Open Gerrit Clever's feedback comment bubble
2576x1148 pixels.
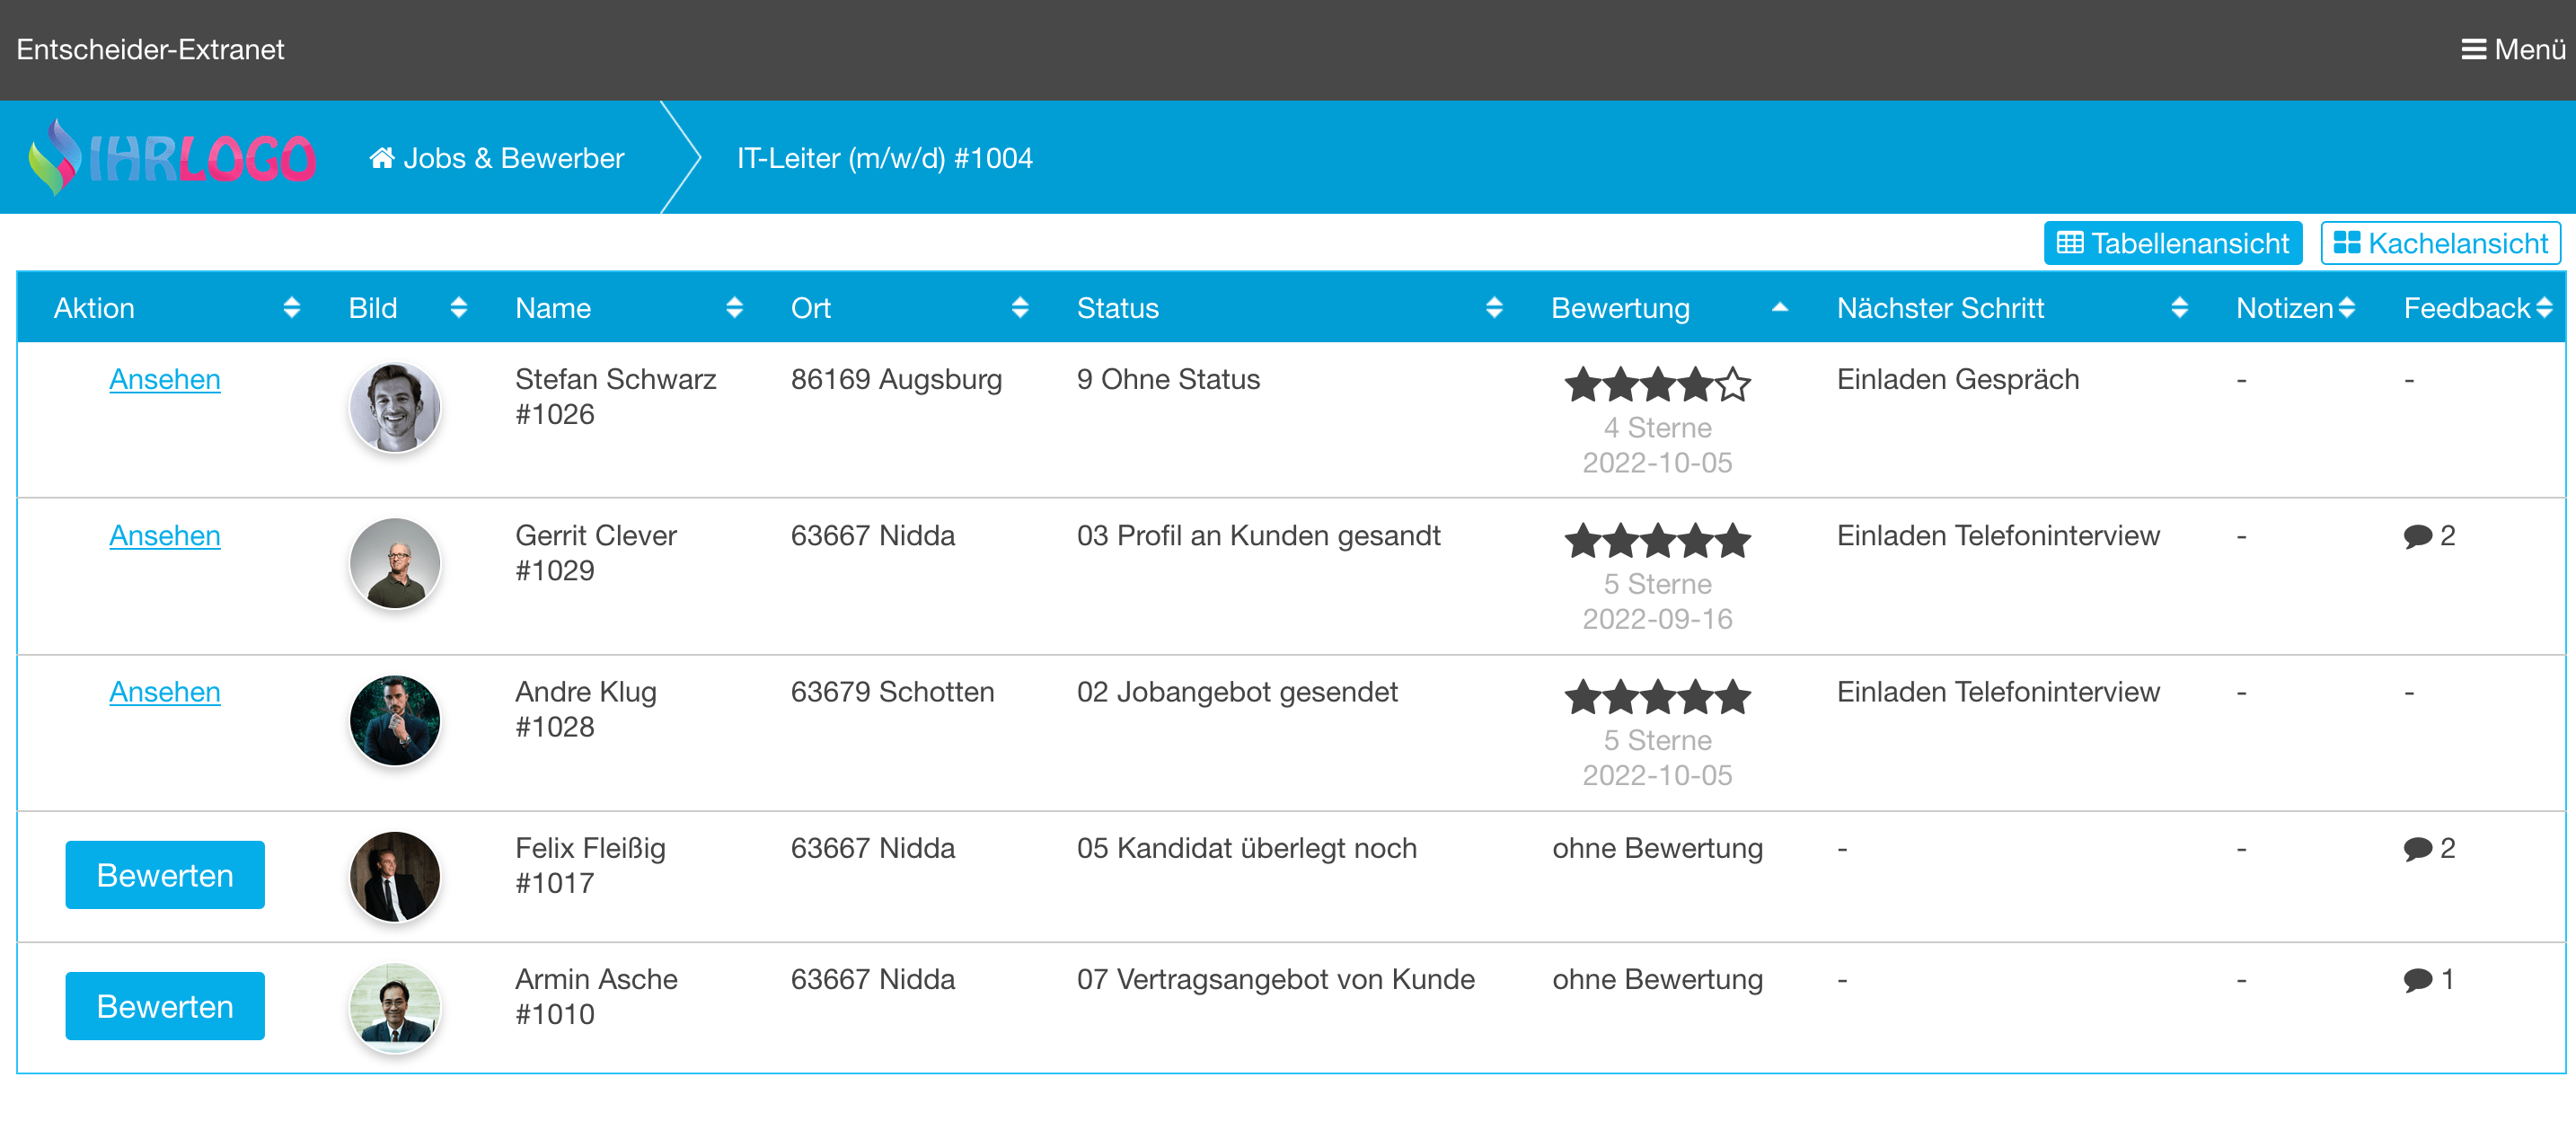click(2417, 536)
